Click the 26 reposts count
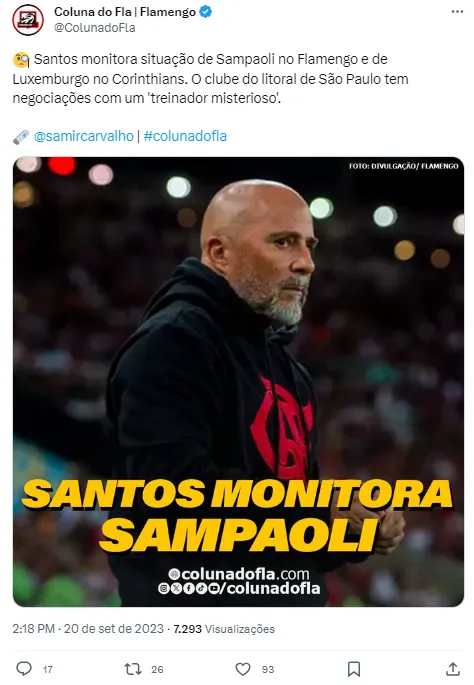 pyautogui.click(x=157, y=669)
